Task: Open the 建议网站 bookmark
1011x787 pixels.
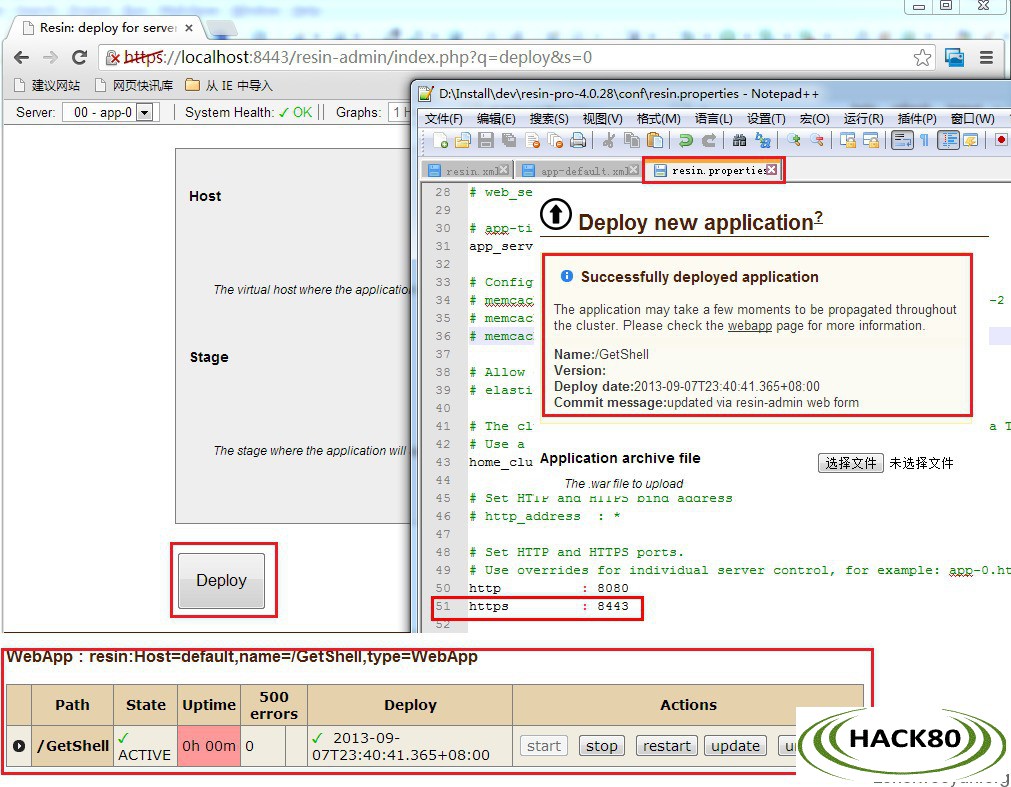Action: (47, 86)
